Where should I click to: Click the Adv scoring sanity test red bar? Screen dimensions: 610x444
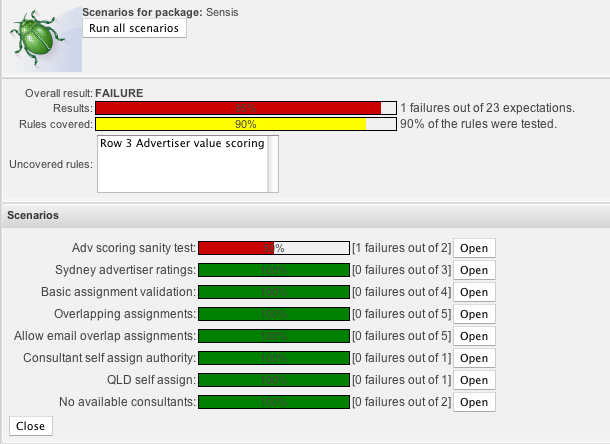pos(236,248)
